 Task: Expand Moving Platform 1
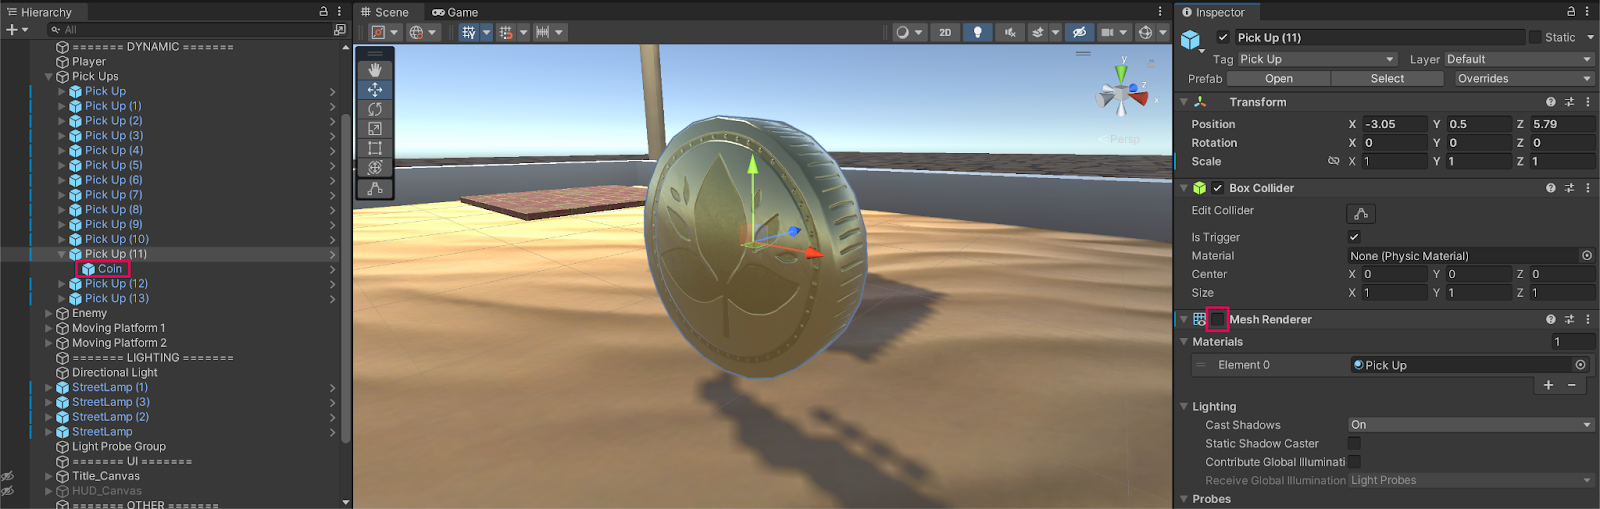coord(49,328)
